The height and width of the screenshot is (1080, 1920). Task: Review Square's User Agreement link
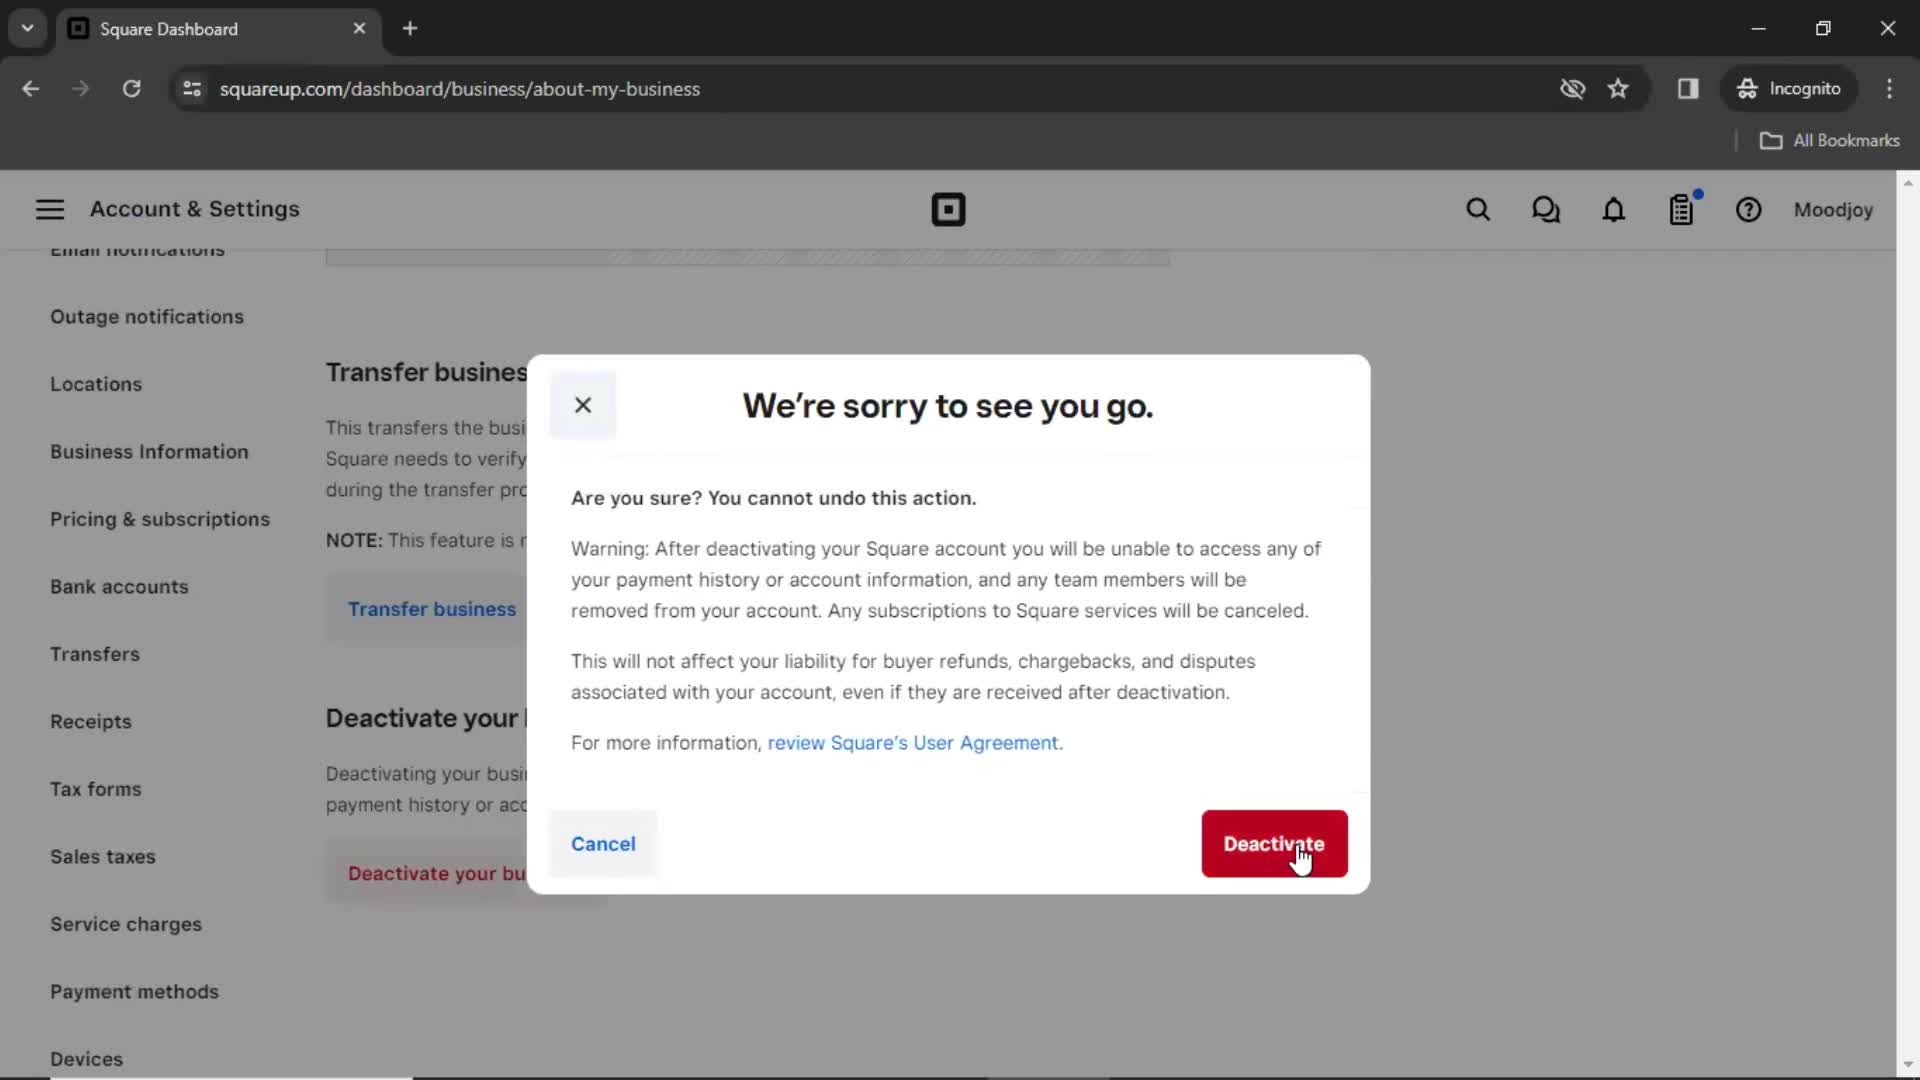(913, 742)
